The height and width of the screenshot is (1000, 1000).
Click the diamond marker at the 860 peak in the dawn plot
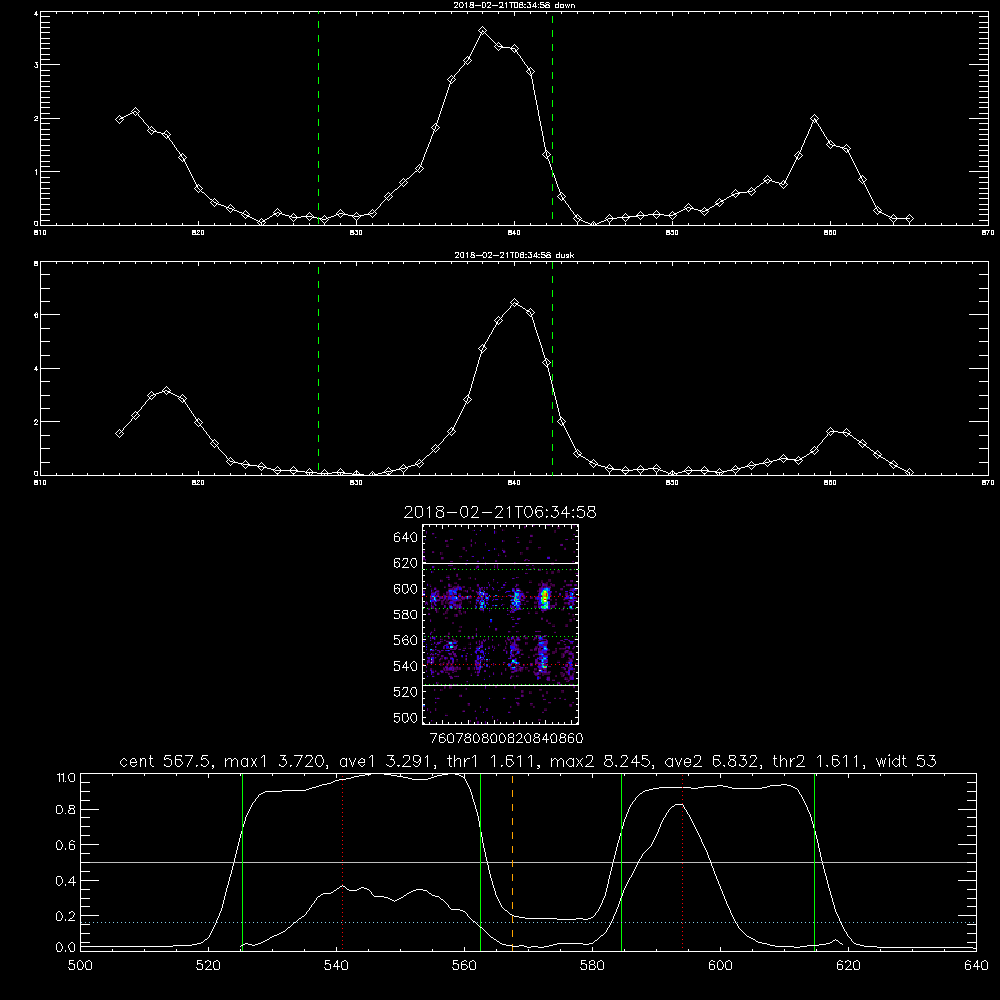pyautogui.click(x=814, y=119)
